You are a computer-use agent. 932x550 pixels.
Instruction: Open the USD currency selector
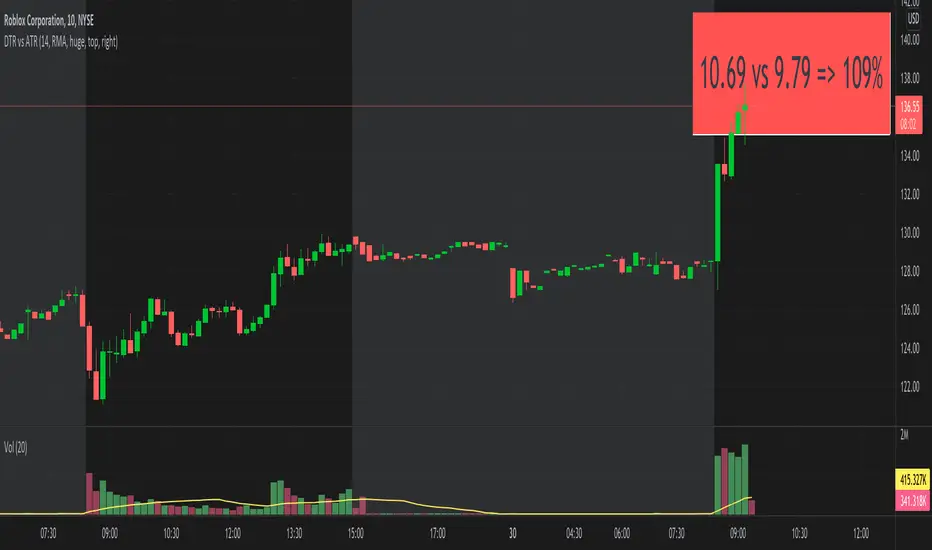913,19
